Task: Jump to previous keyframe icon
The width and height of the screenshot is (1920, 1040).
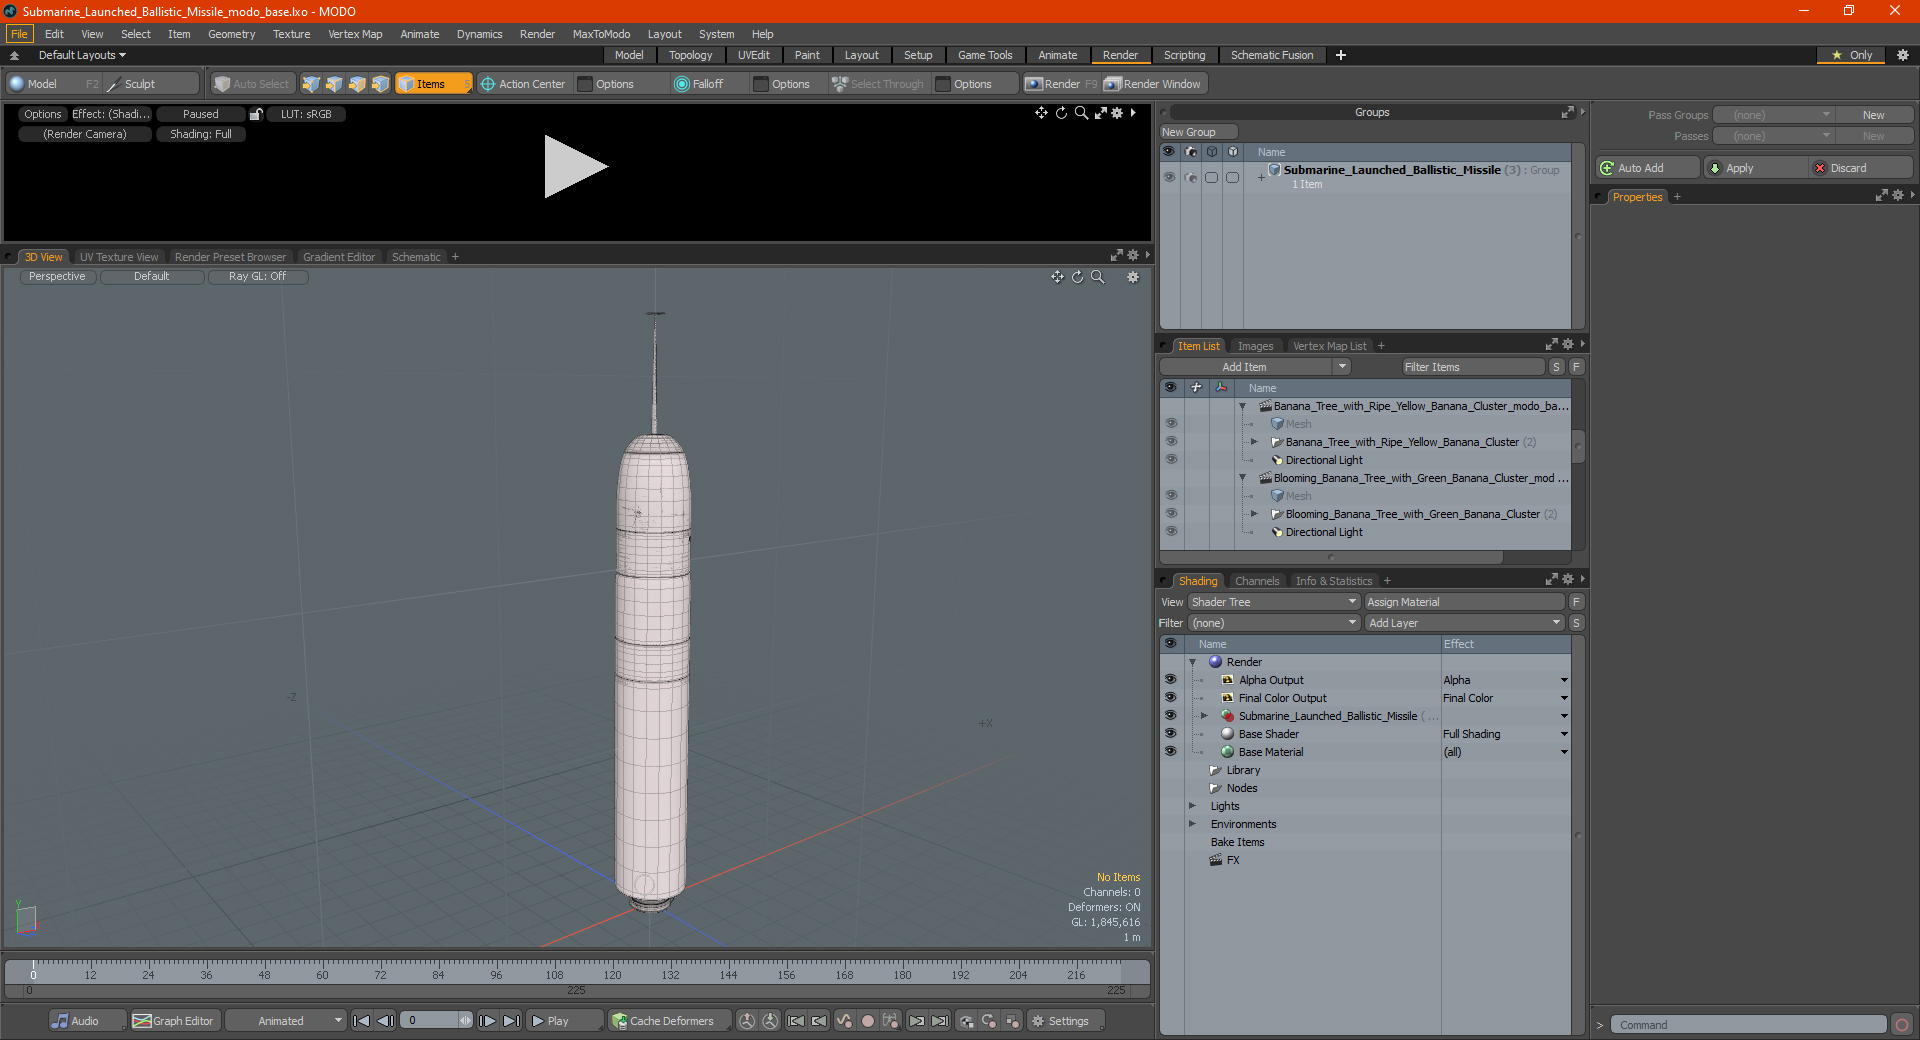Action: (819, 1021)
